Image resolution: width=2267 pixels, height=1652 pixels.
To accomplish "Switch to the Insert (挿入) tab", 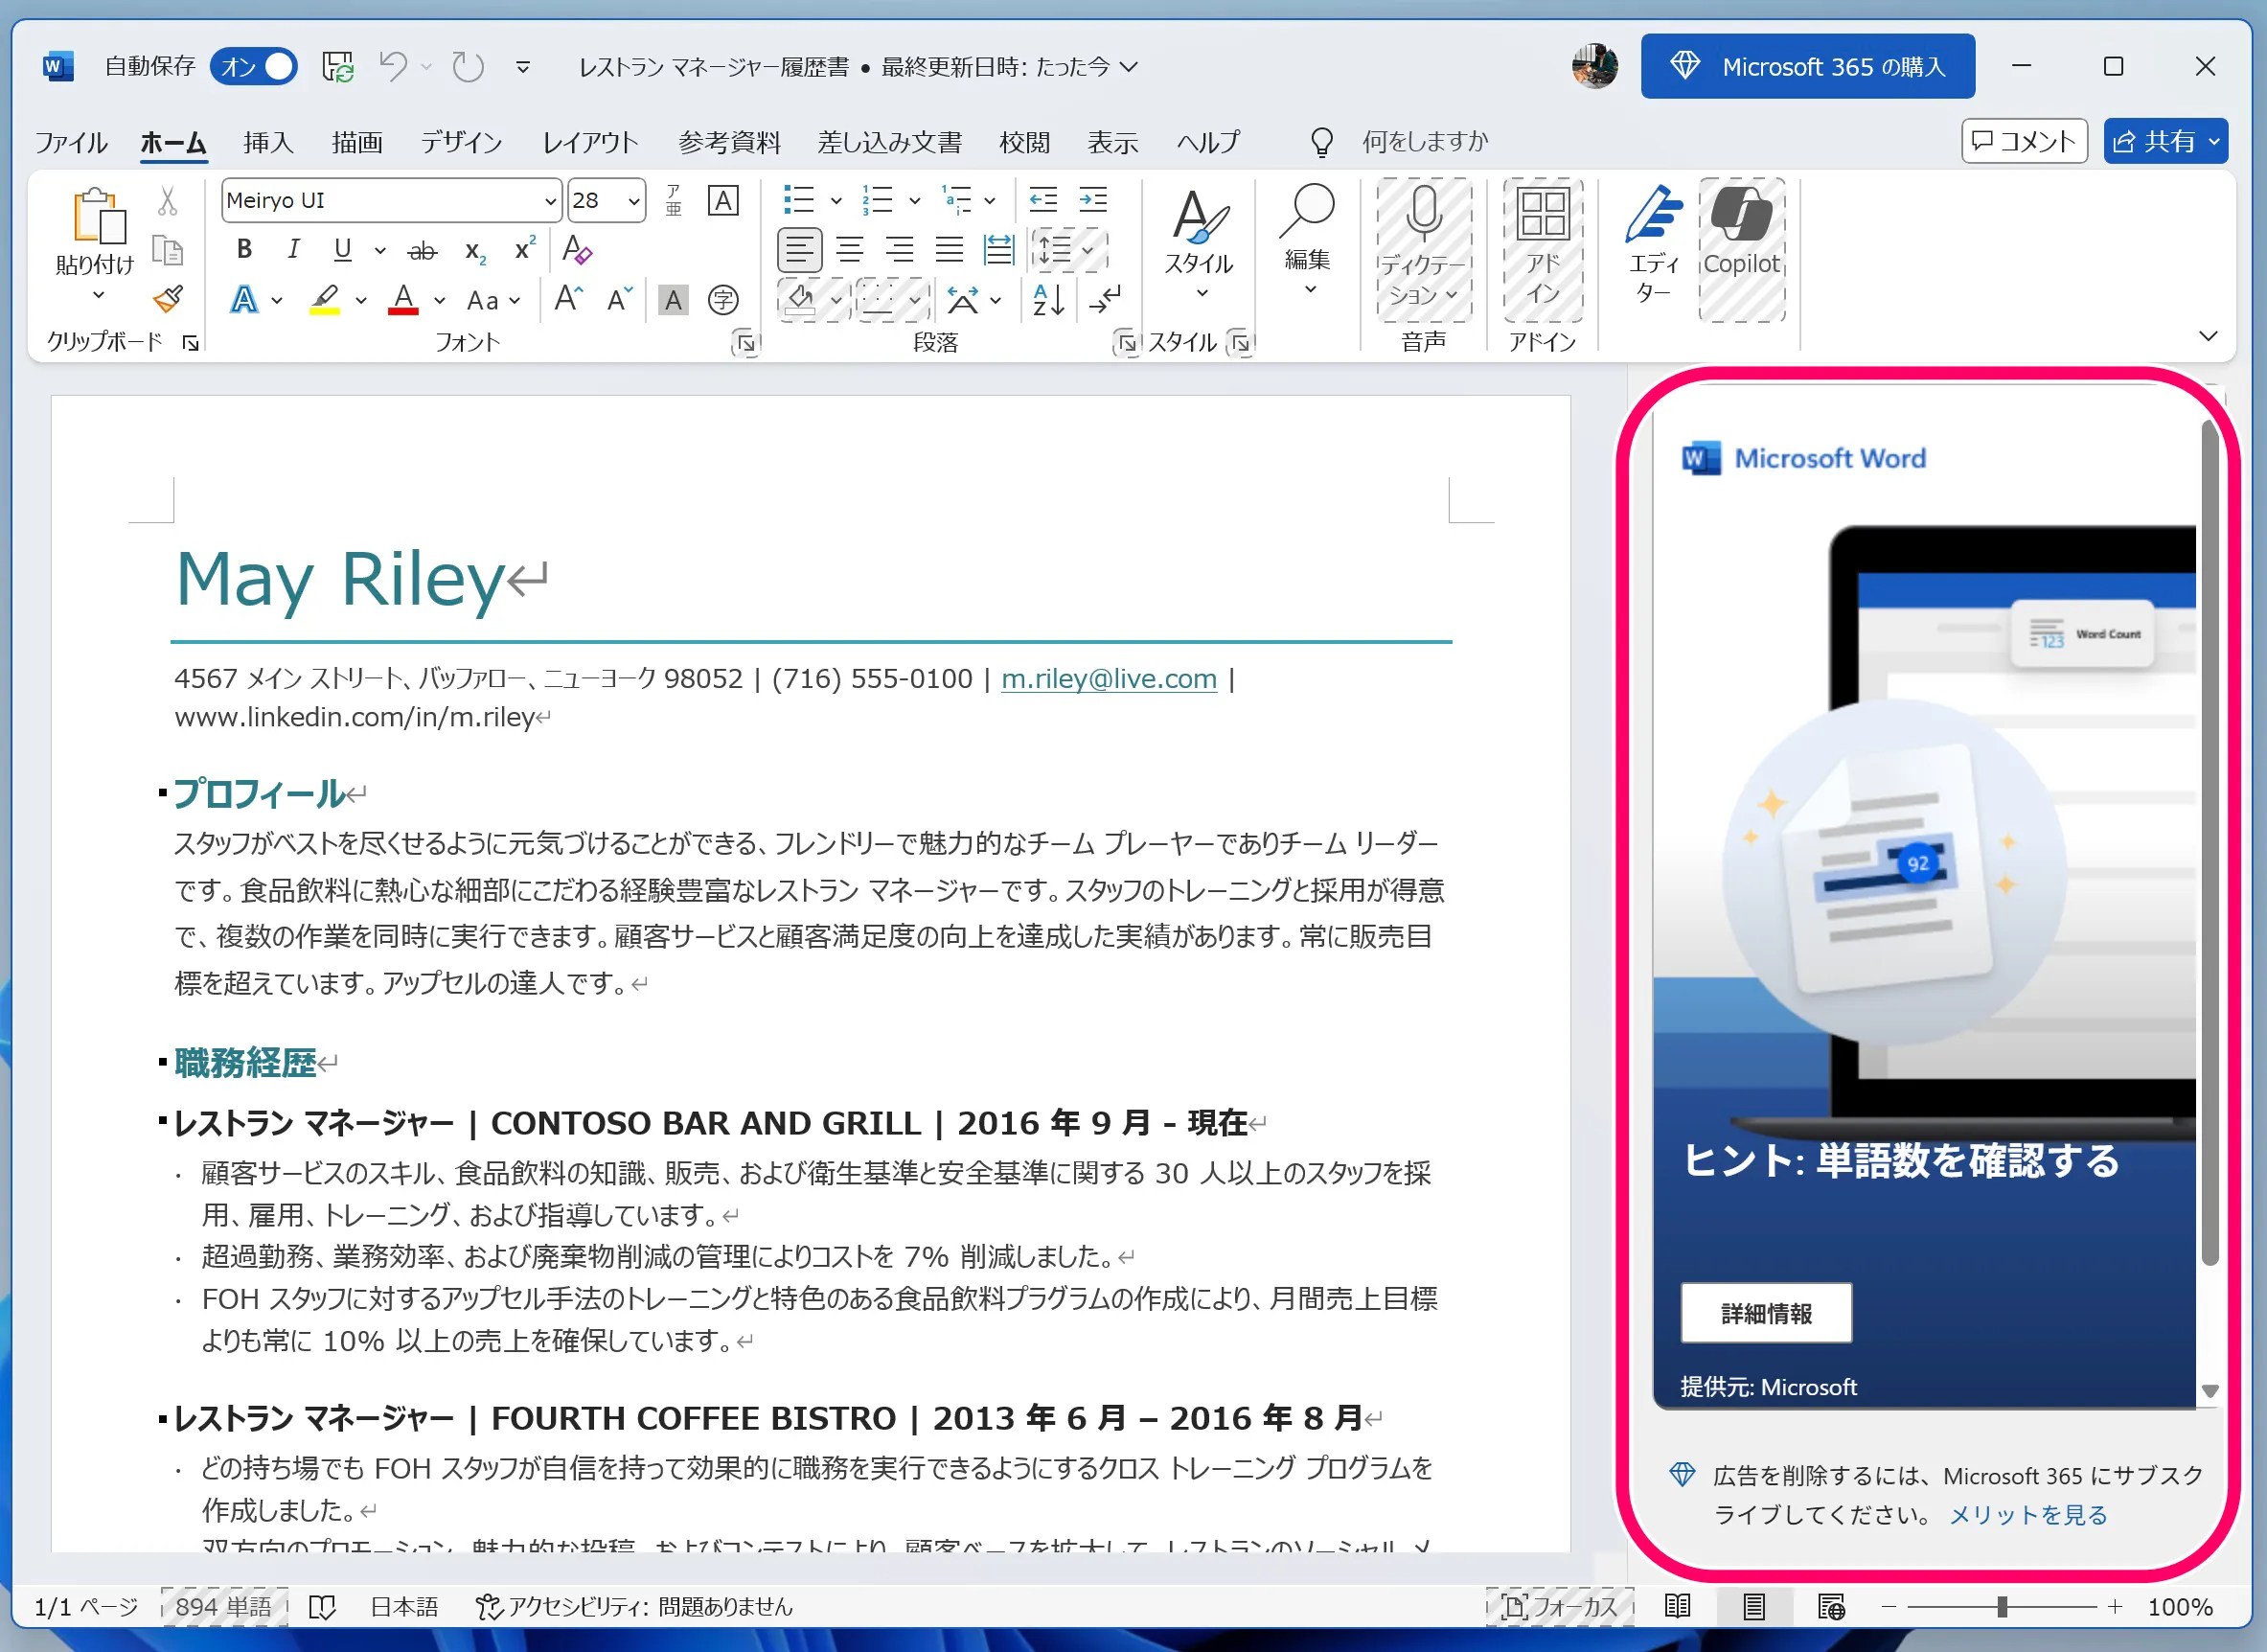I will click(x=268, y=142).
